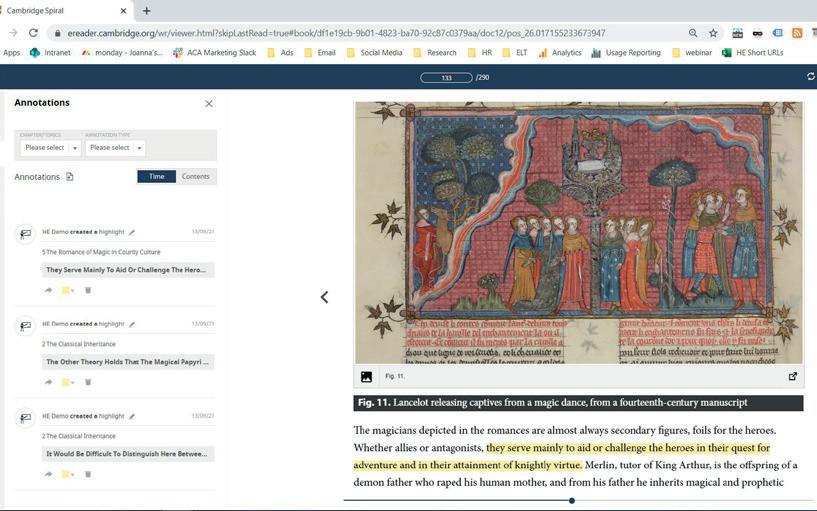
Task: Click the refresh icon in reader header
Action: [810, 77]
